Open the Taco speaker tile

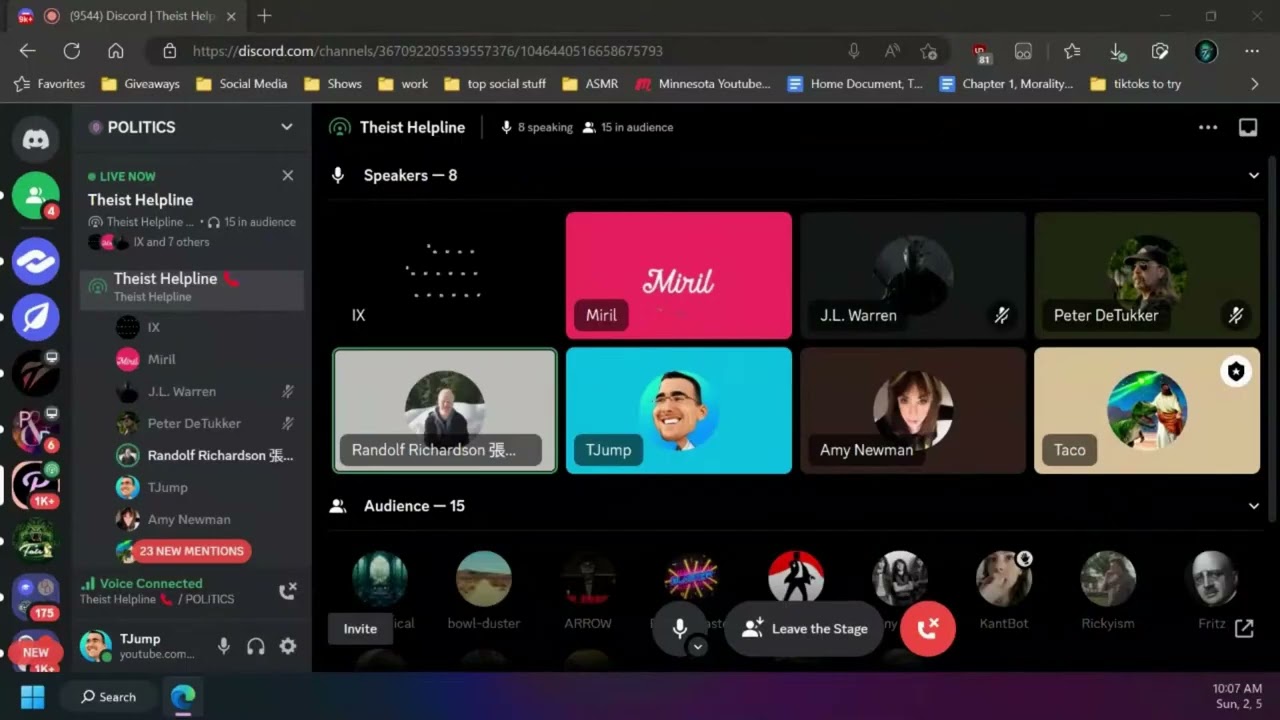tap(1147, 410)
